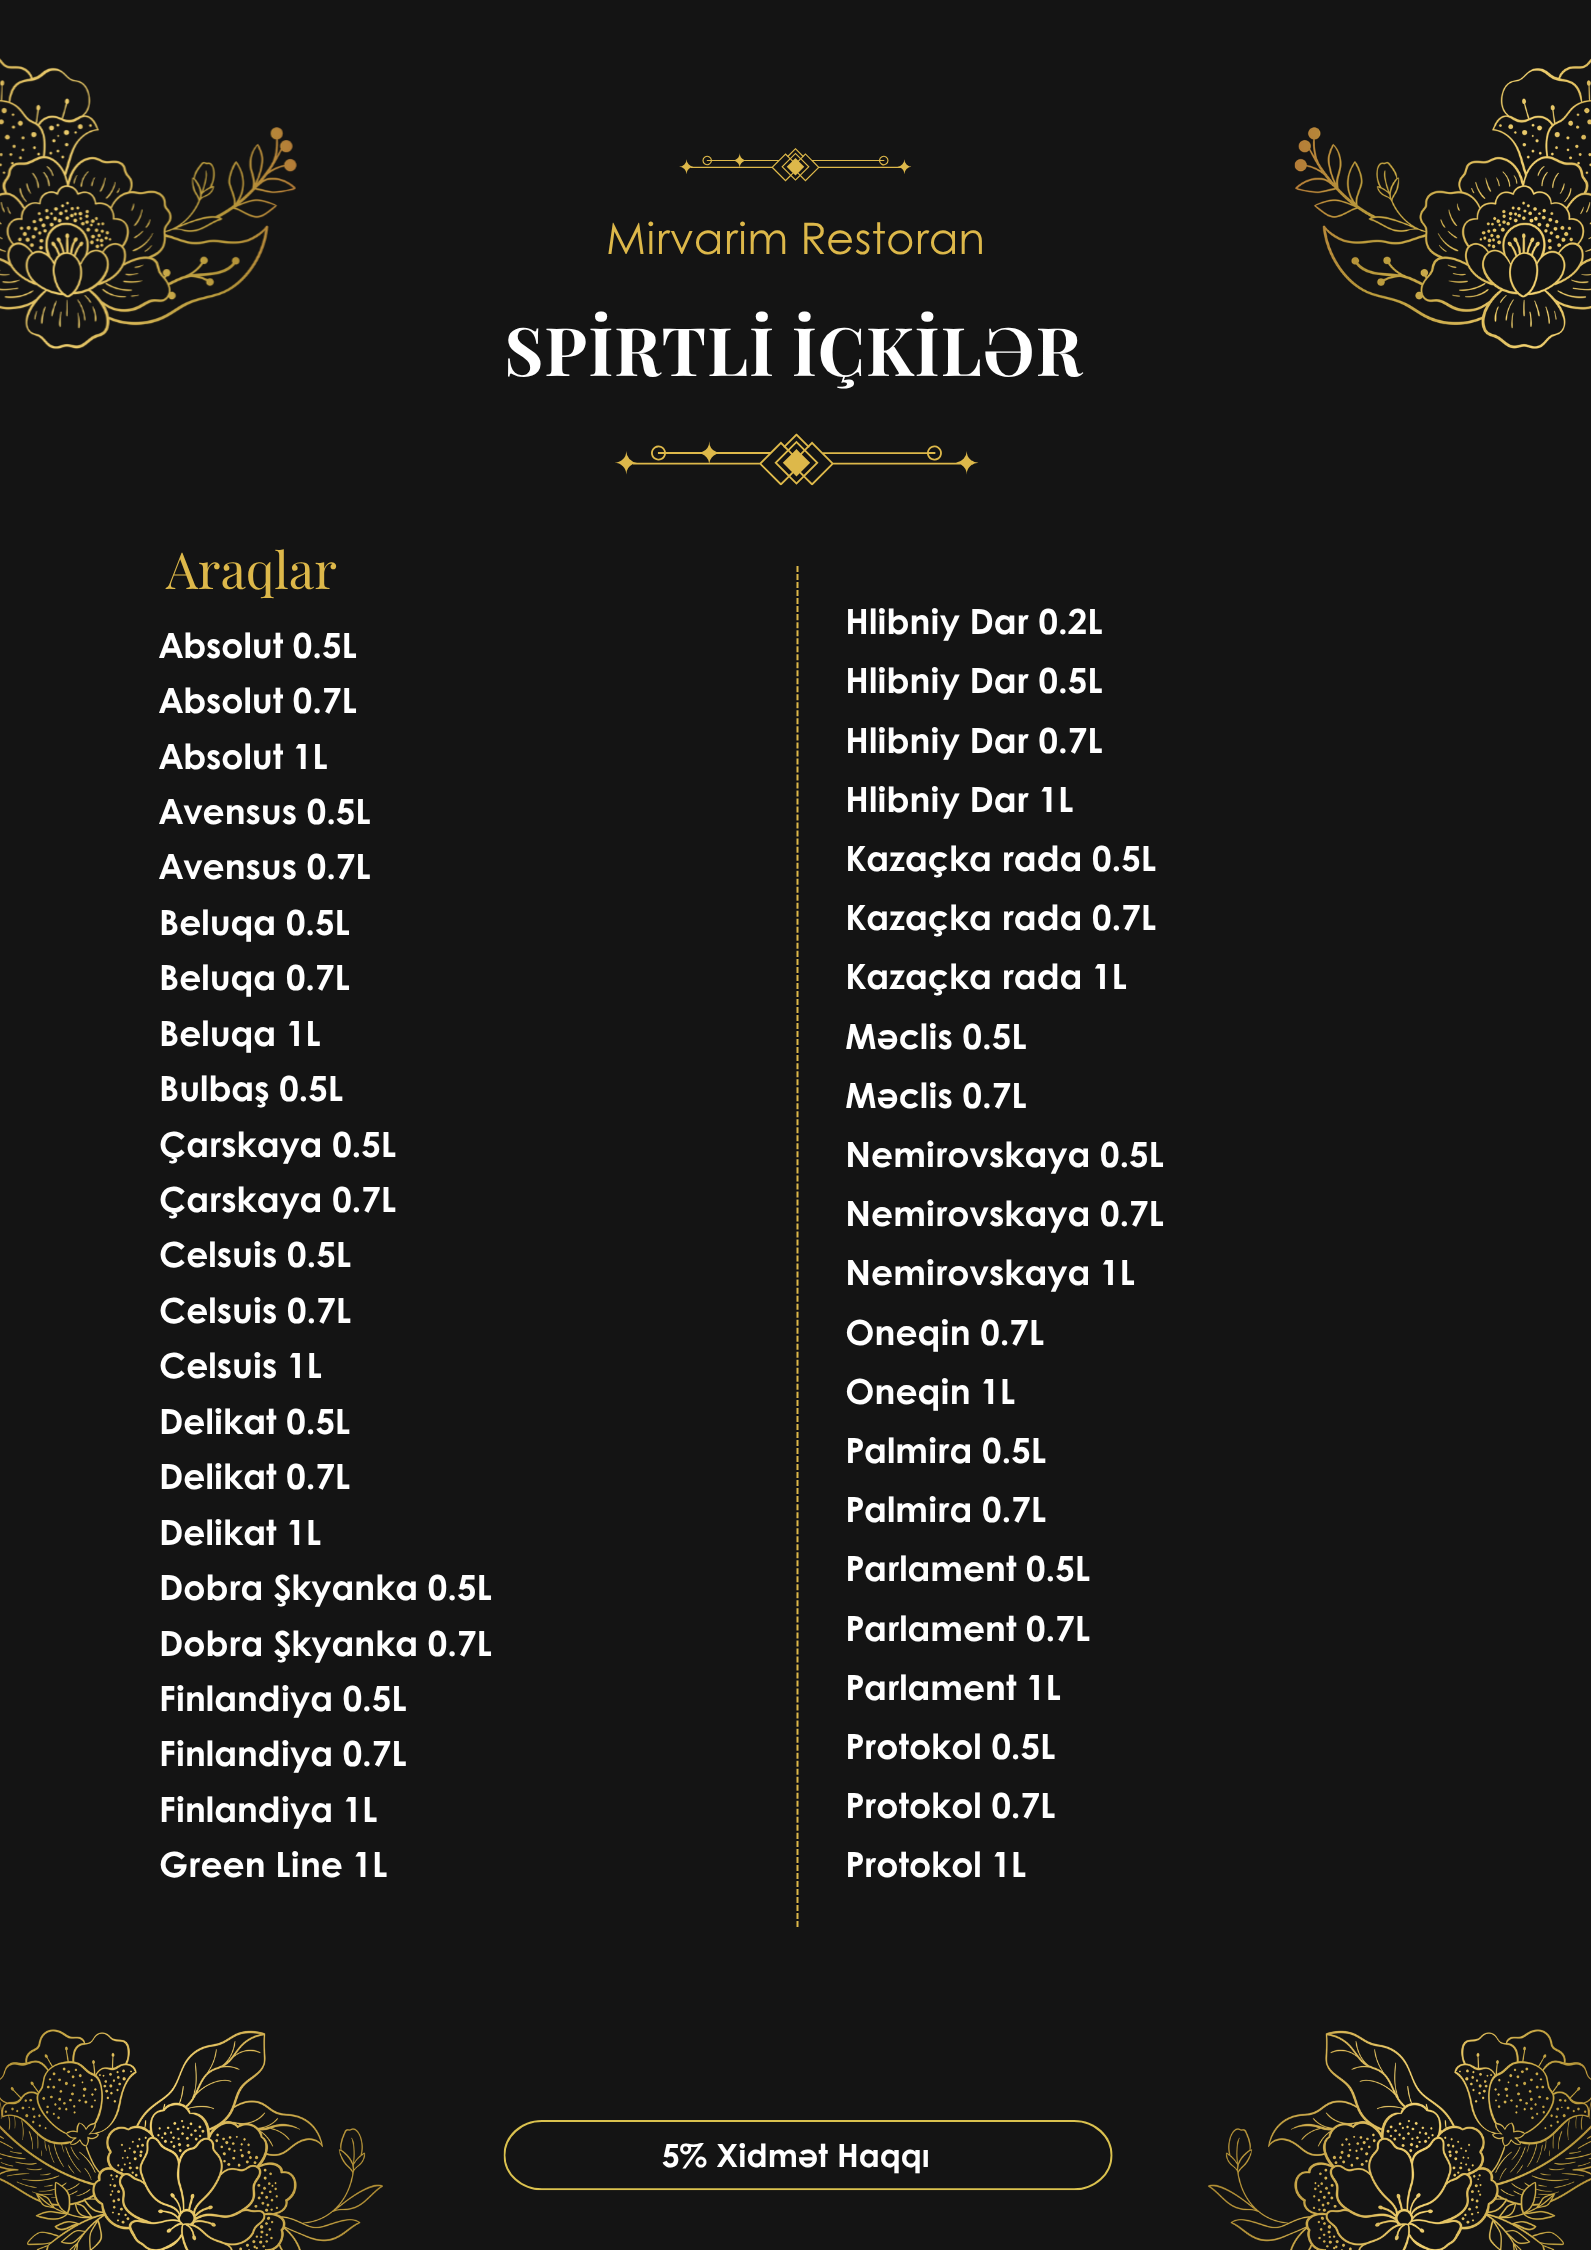Image resolution: width=1591 pixels, height=2250 pixels.
Task: Select the Oneqin 0.7L entry
Action: point(945,1333)
